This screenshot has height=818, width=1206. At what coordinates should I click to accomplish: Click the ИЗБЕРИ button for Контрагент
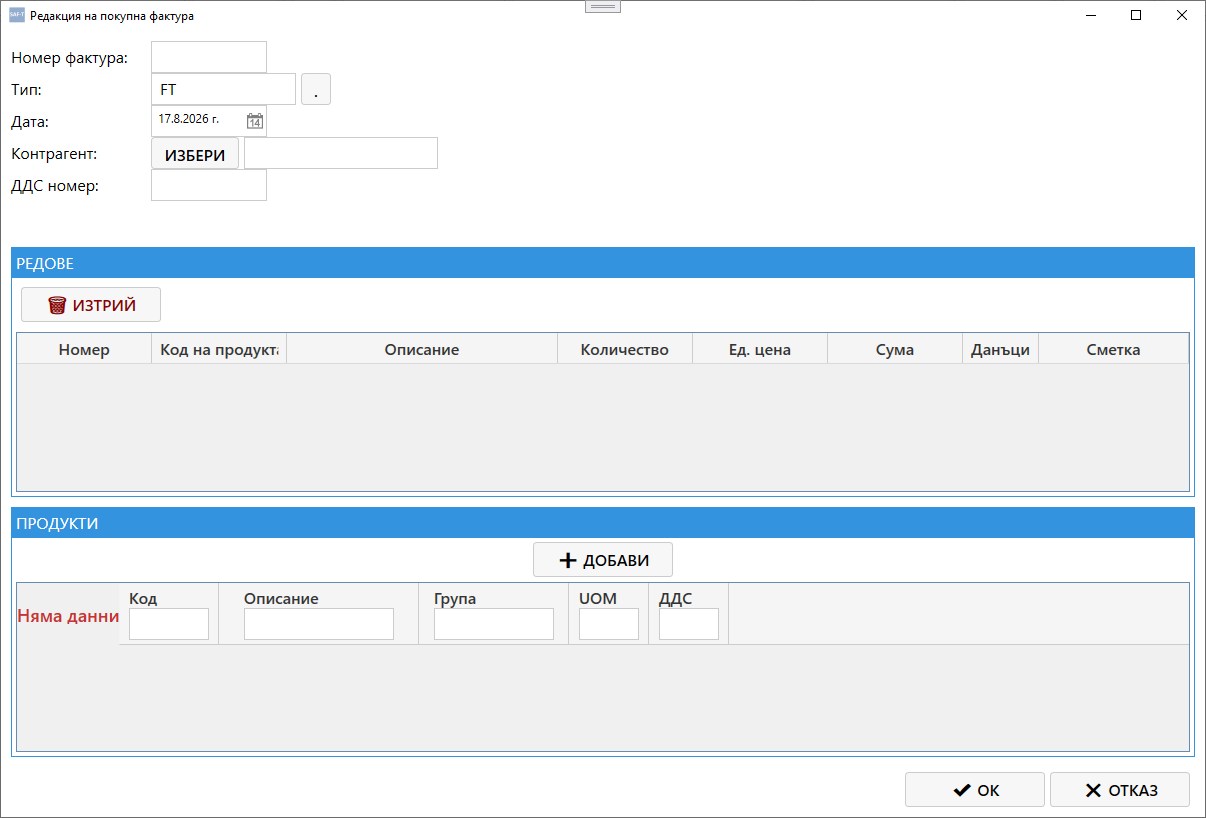pos(195,154)
